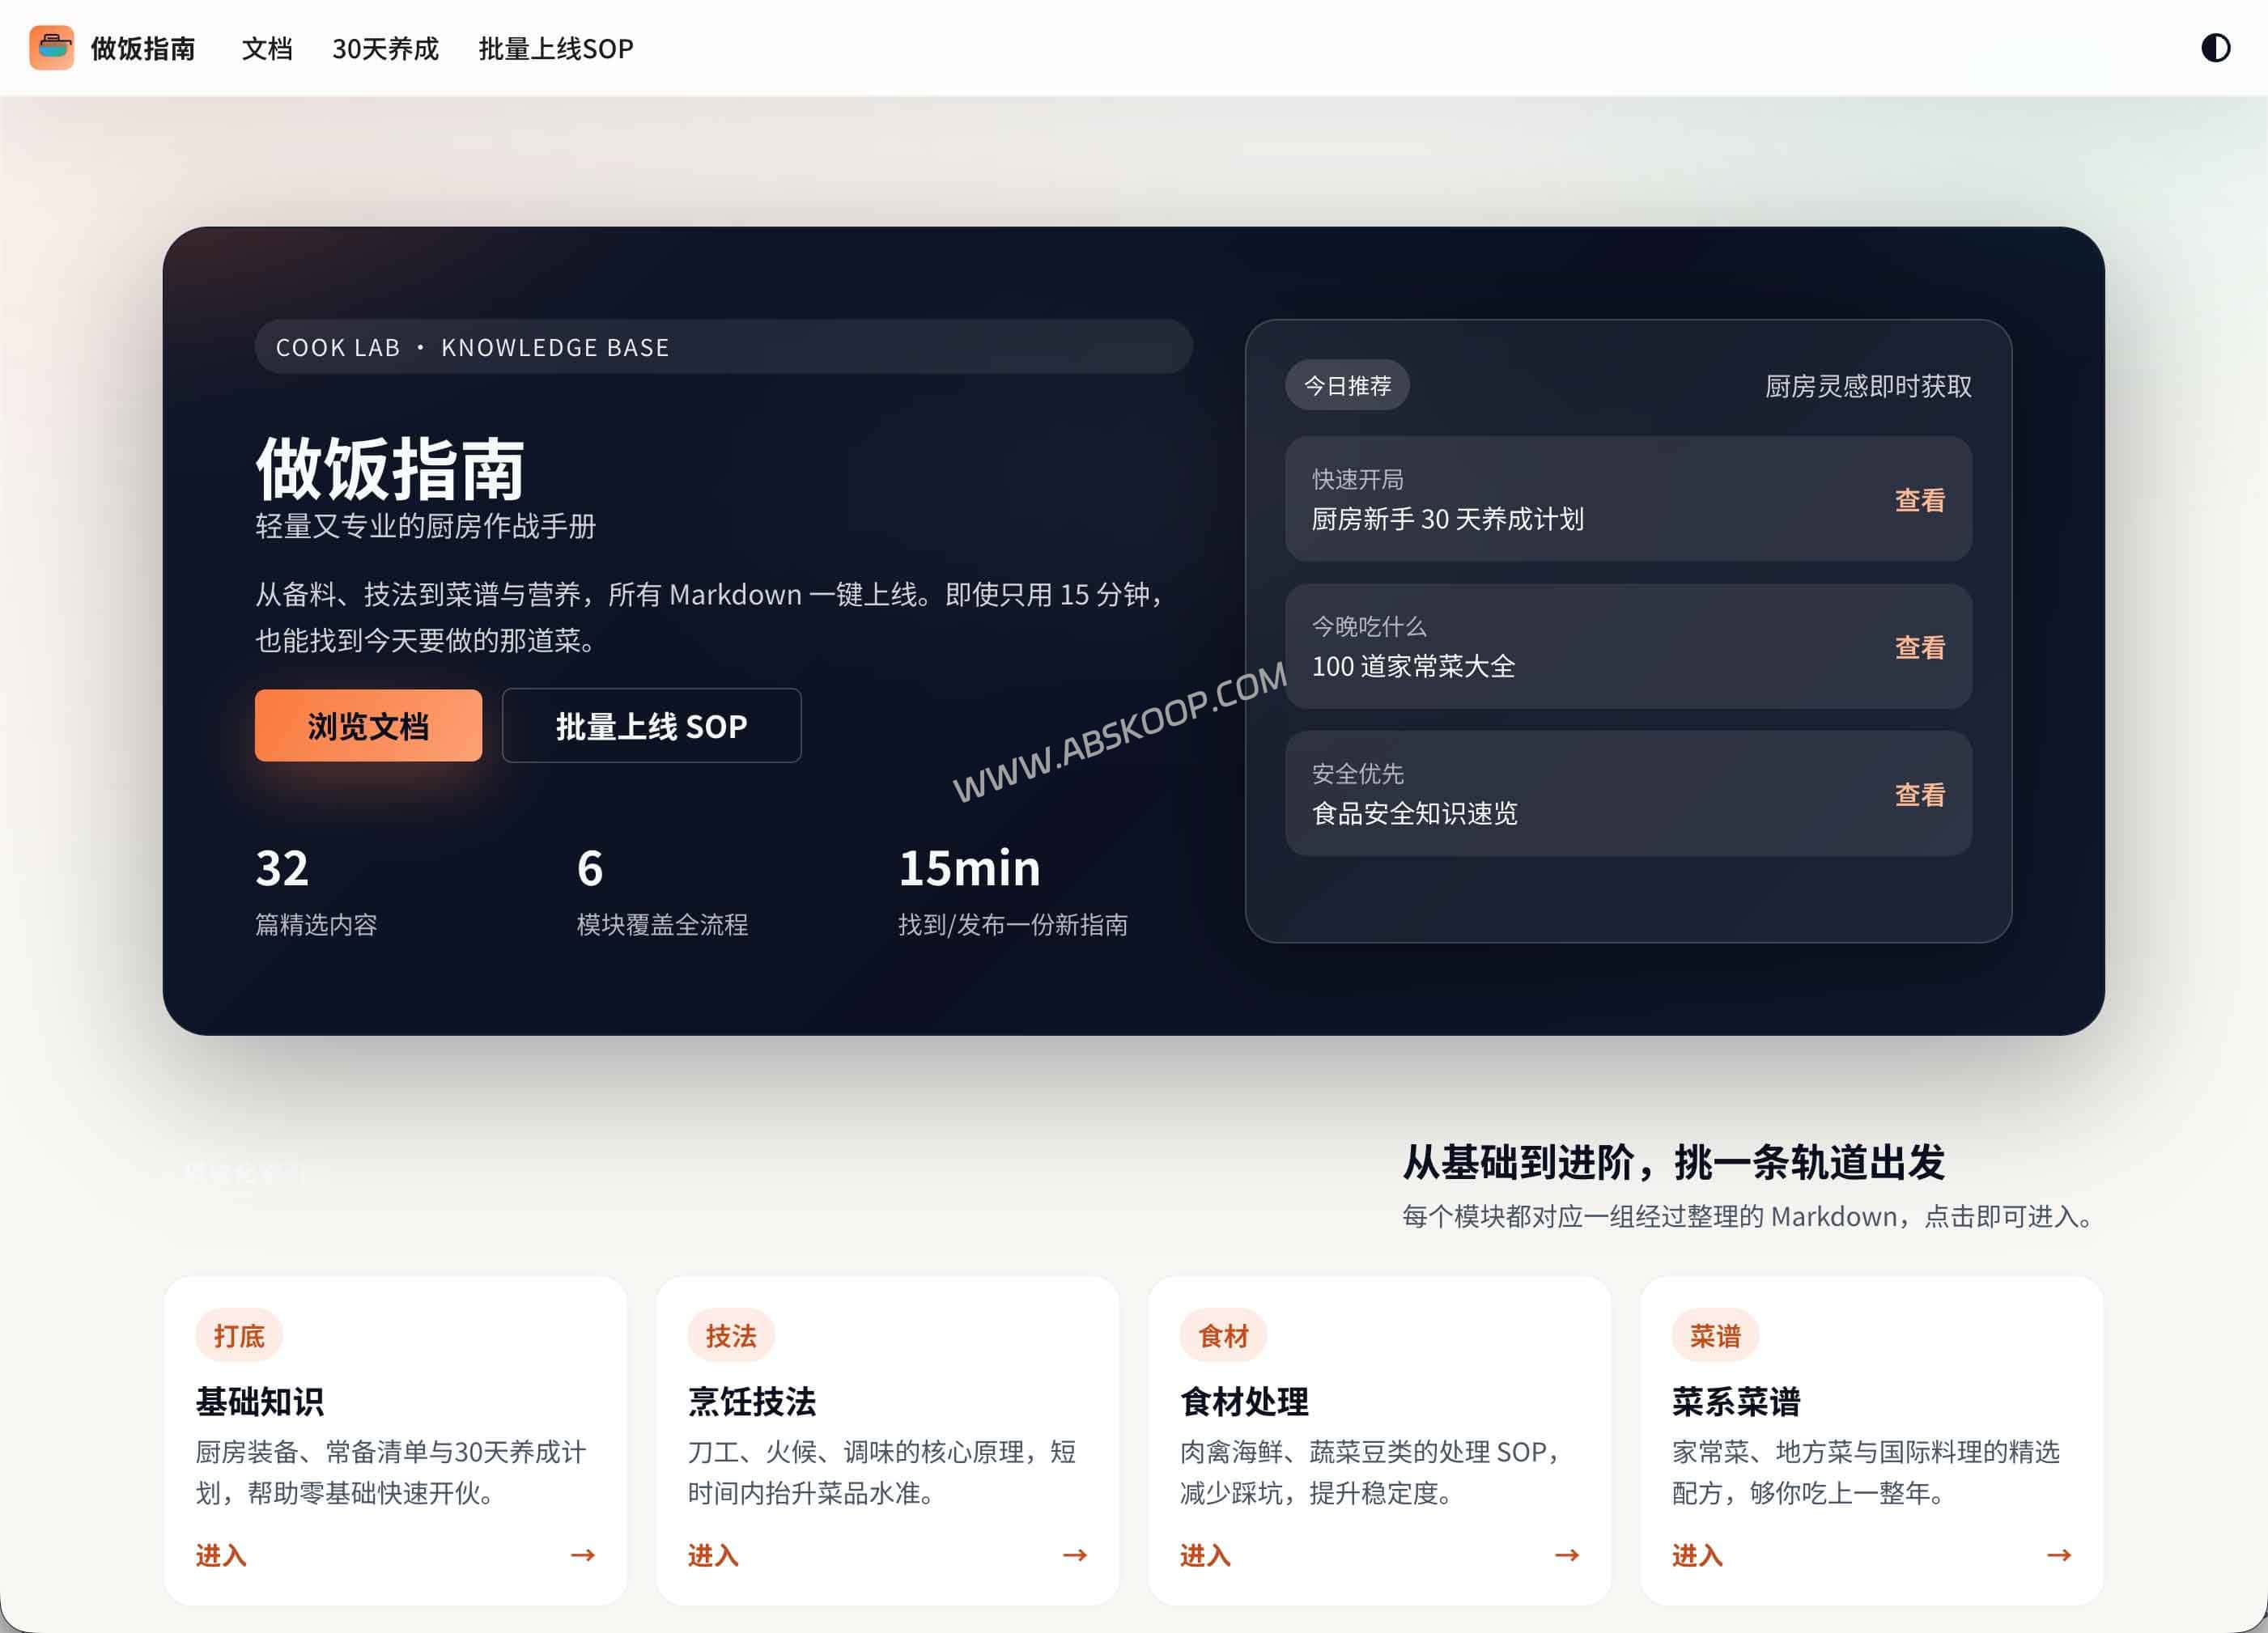Click the arrow icon on 菜系菜谱 card
Viewport: 2268px width, 1633px height.
(x=2060, y=1556)
